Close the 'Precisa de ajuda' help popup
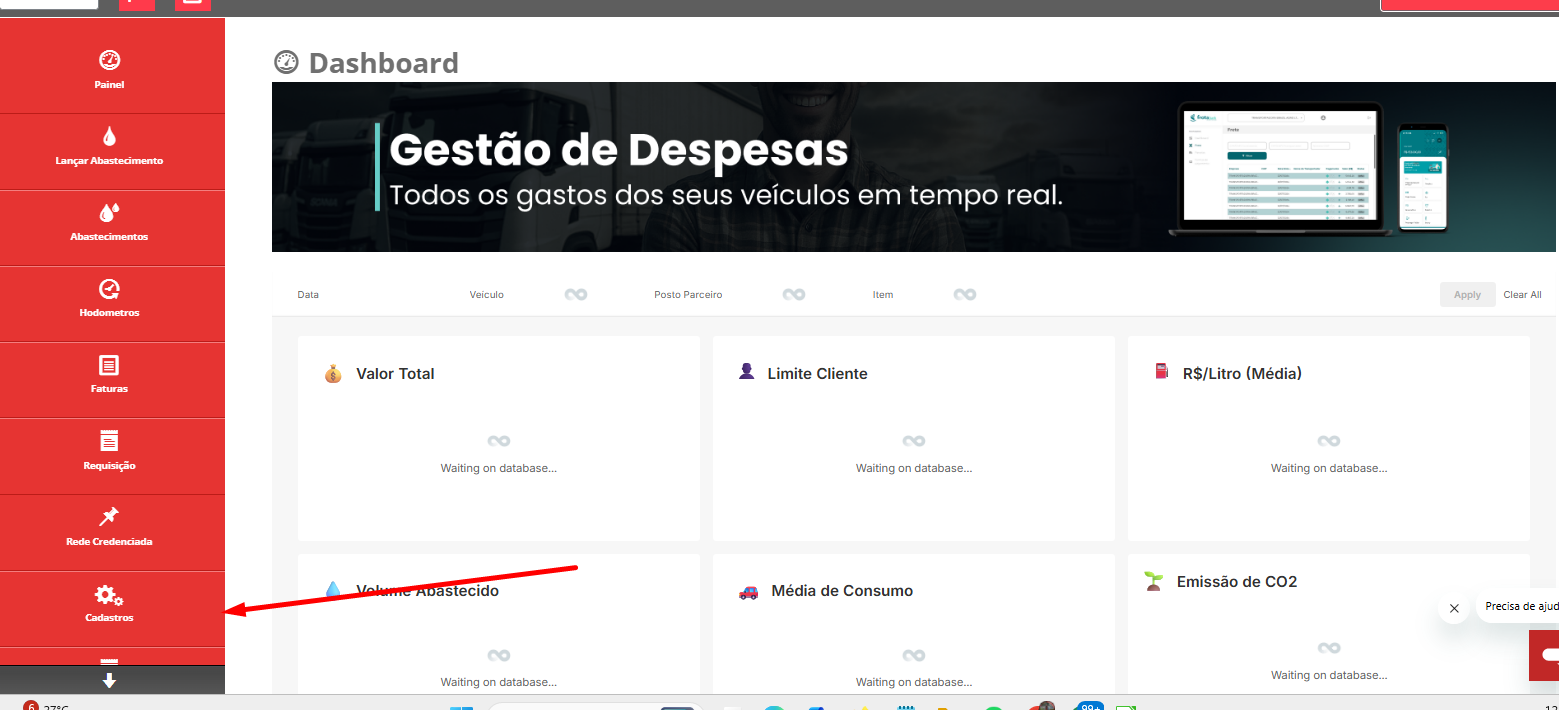 coord(1454,608)
